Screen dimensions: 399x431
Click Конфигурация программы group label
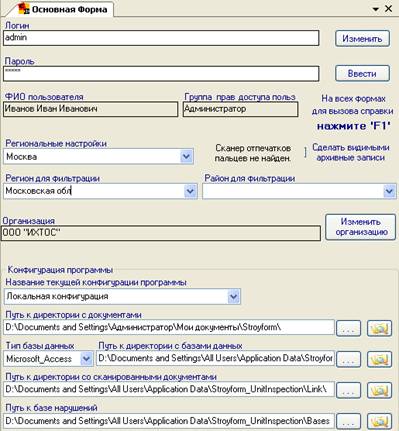[60, 270]
